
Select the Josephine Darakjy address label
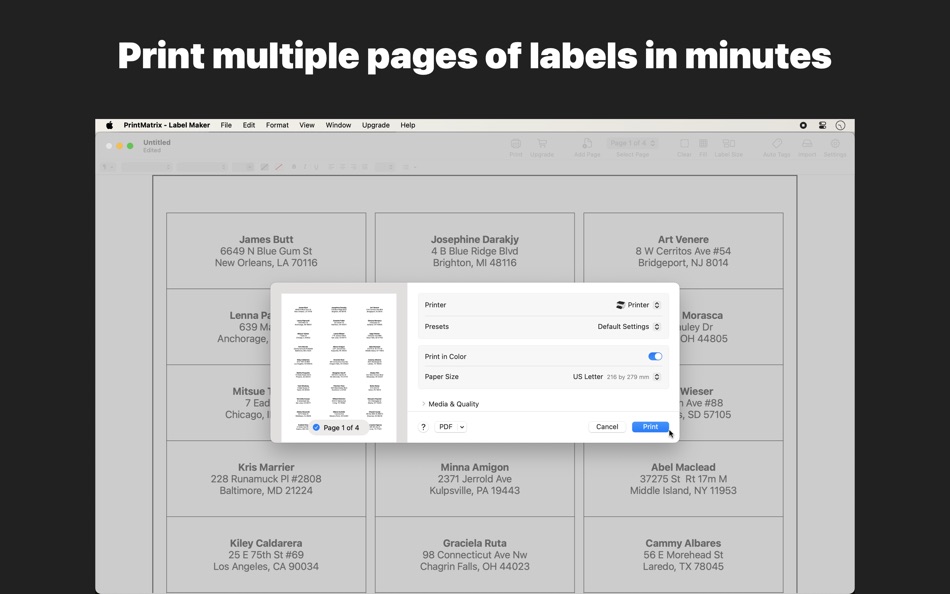pyautogui.click(x=474, y=251)
